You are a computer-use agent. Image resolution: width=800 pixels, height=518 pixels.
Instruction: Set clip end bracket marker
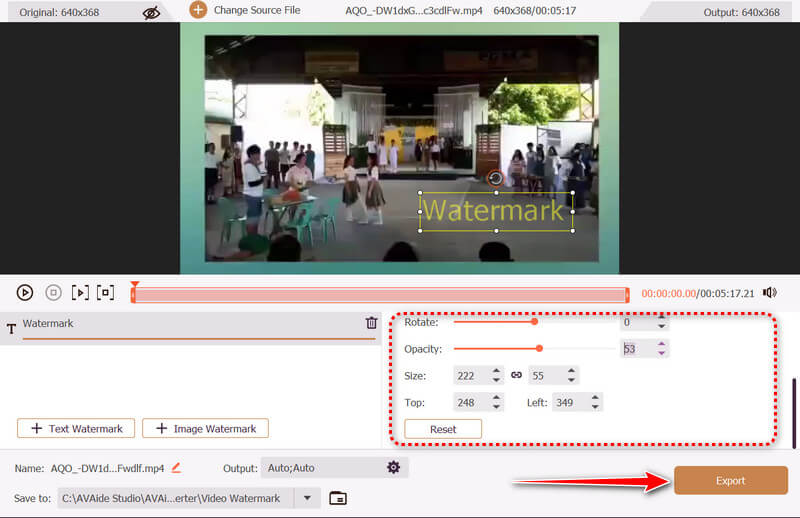(106, 292)
